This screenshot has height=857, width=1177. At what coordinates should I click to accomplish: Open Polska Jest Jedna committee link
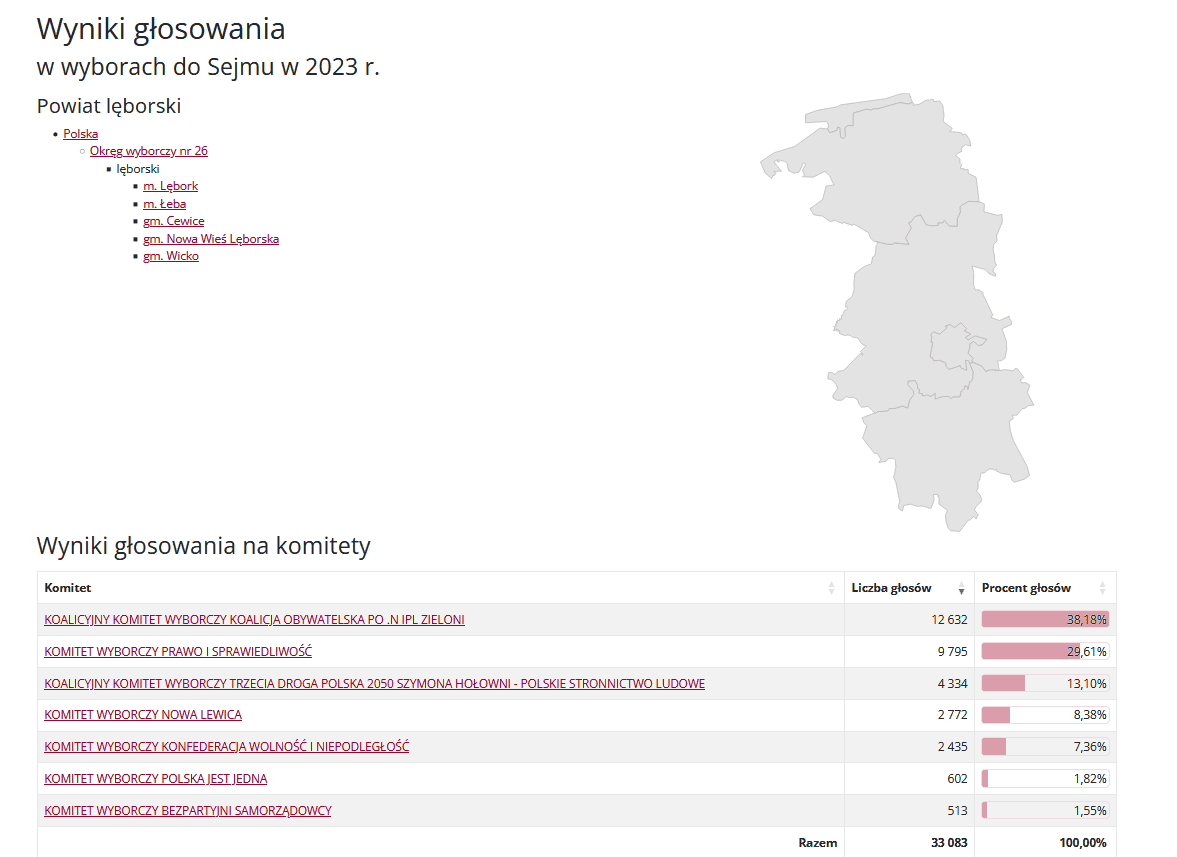coord(155,779)
